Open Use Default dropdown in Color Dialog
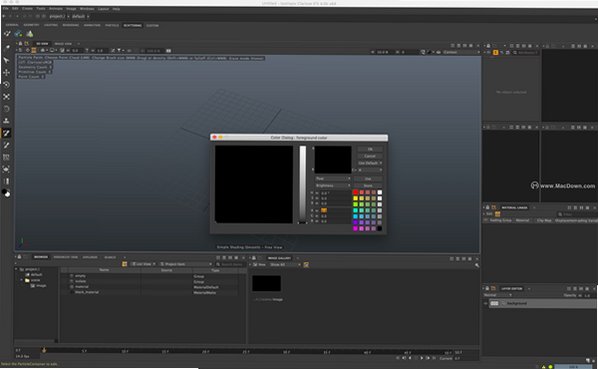The width and height of the screenshot is (598, 369). click(370, 163)
